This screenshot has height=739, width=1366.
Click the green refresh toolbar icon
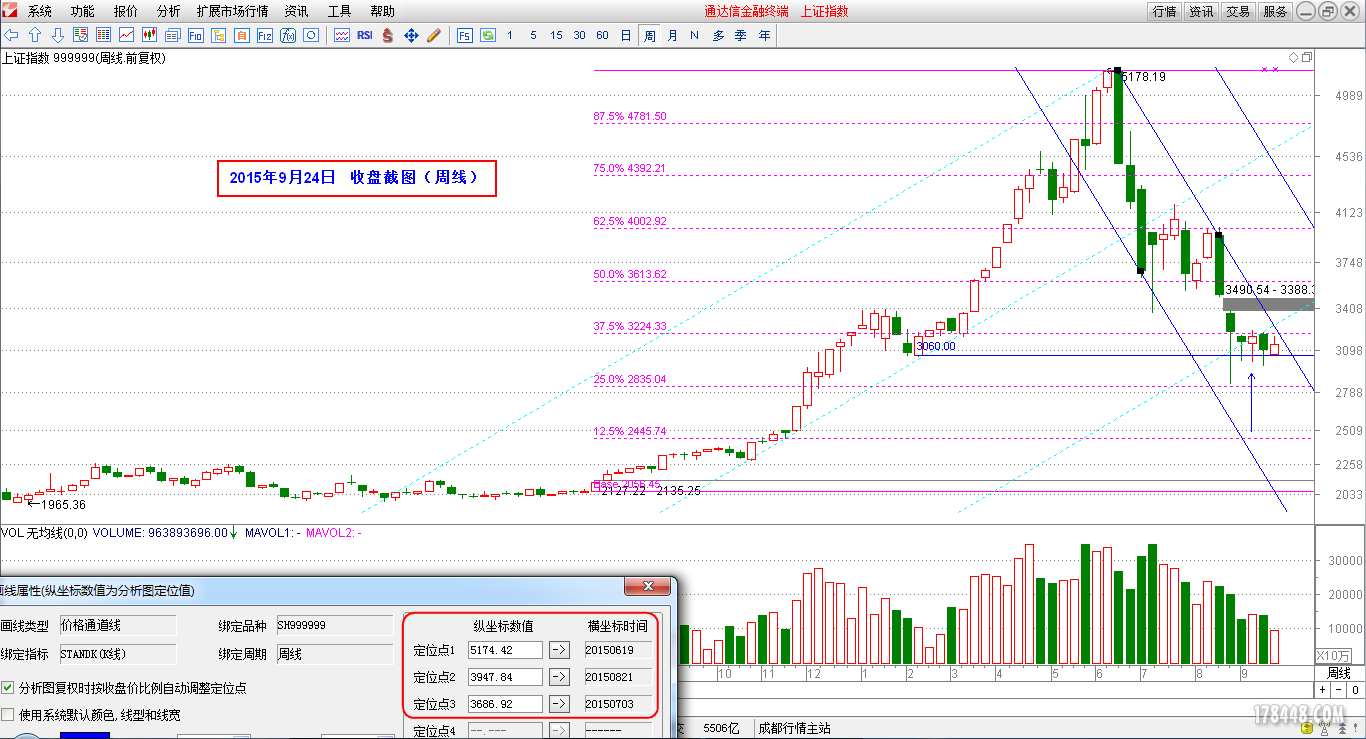point(488,35)
